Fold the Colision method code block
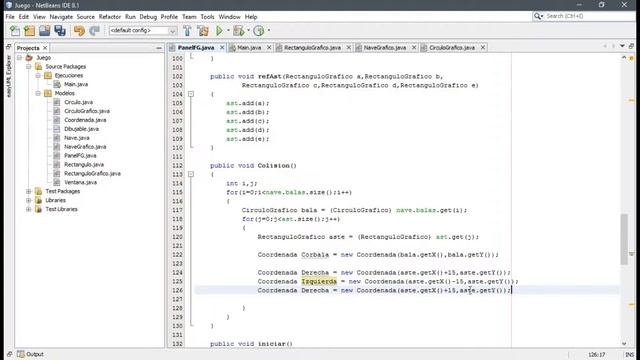The image size is (640, 360). tap(191, 174)
